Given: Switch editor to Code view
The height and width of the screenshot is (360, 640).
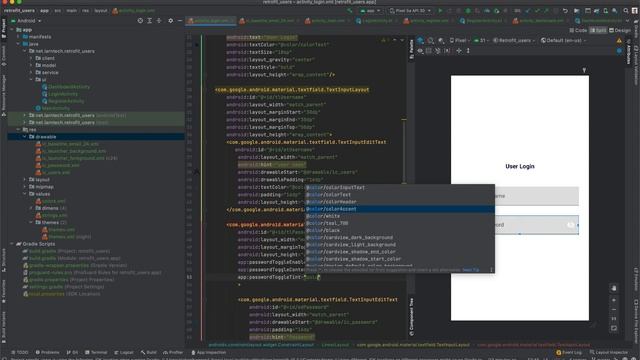Looking at the screenshot, I should click(x=578, y=30).
